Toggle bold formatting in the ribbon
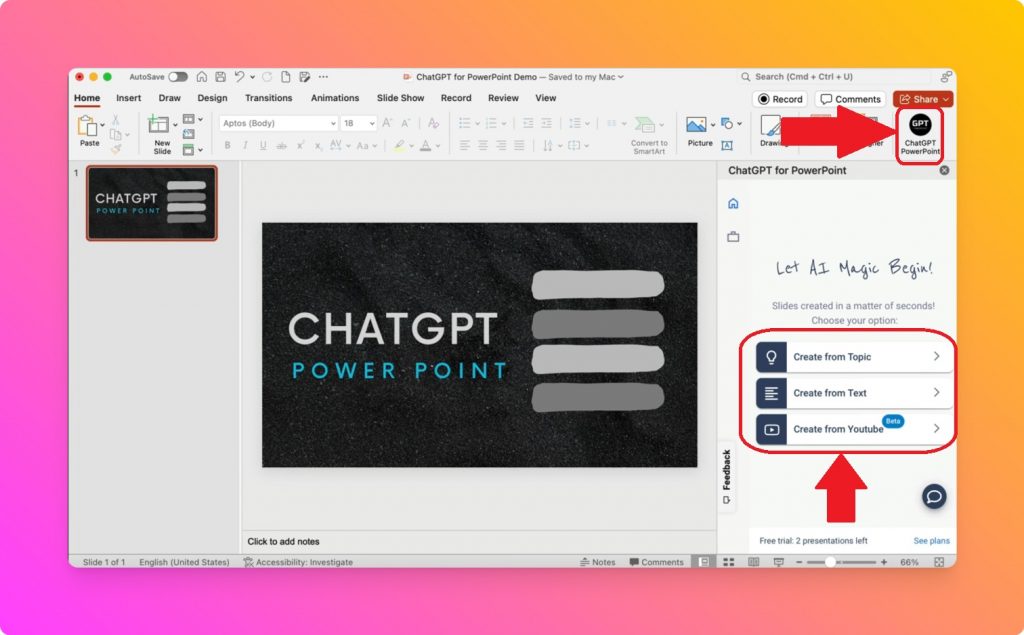 click(227, 145)
